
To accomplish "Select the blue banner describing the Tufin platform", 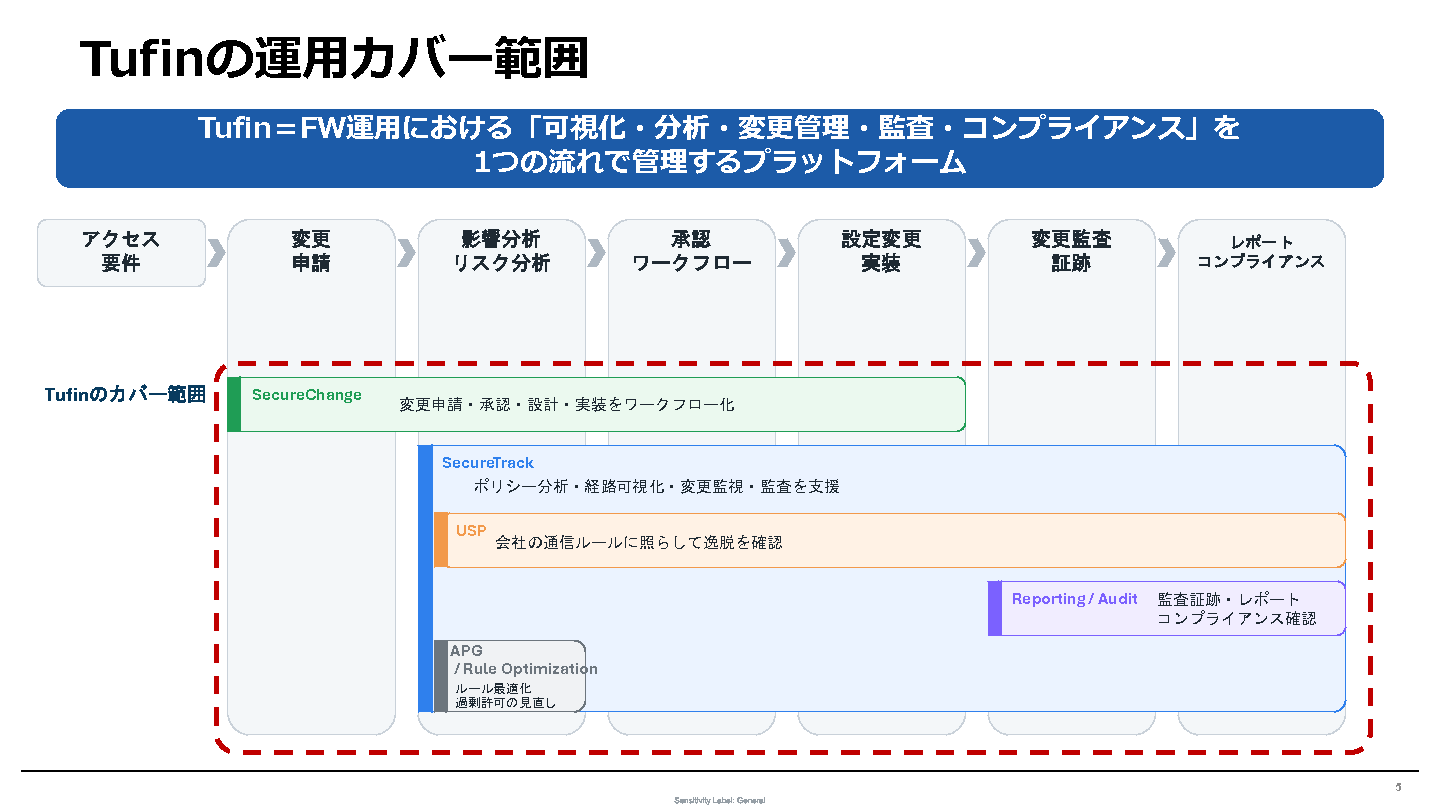I will (720, 148).
